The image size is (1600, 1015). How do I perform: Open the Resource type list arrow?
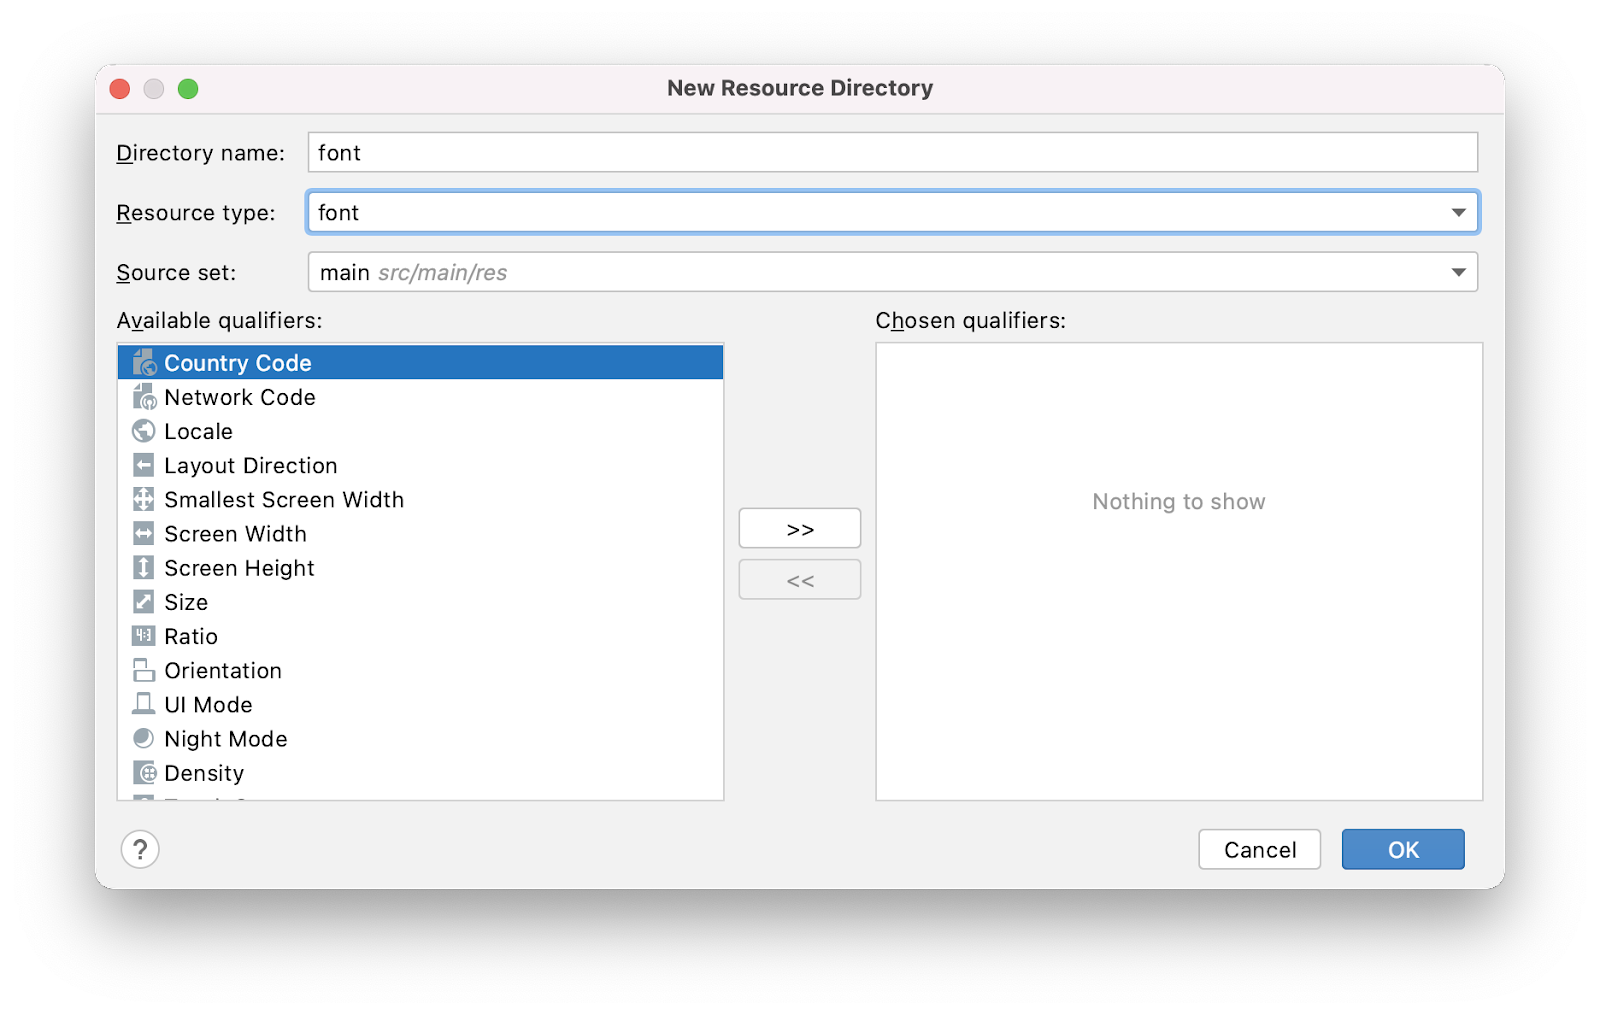1458,212
